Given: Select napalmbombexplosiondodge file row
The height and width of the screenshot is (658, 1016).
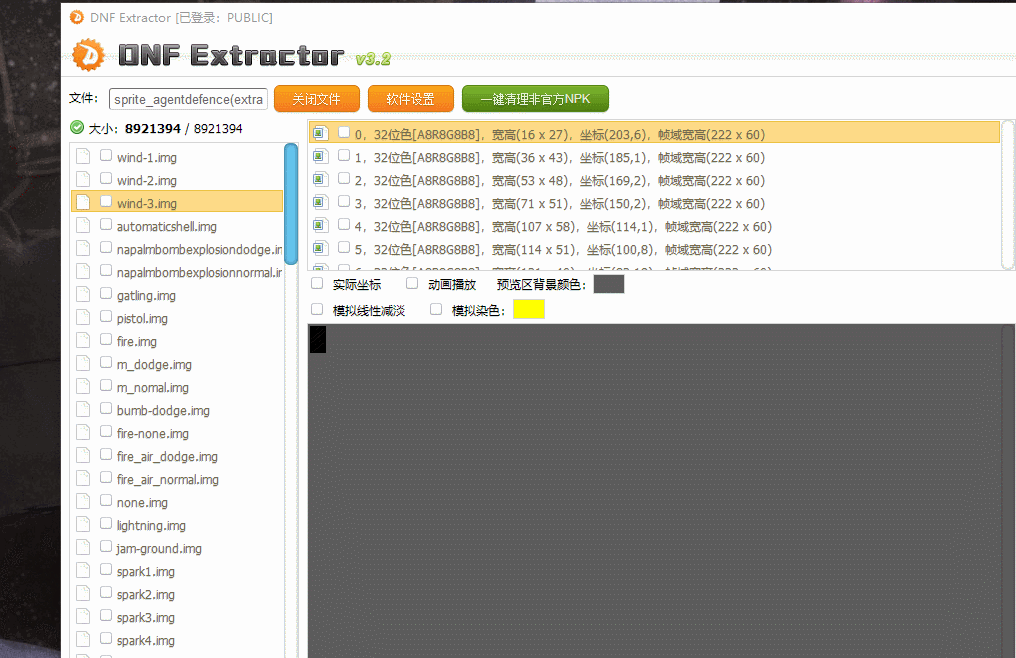Looking at the screenshot, I should tap(177, 249).
